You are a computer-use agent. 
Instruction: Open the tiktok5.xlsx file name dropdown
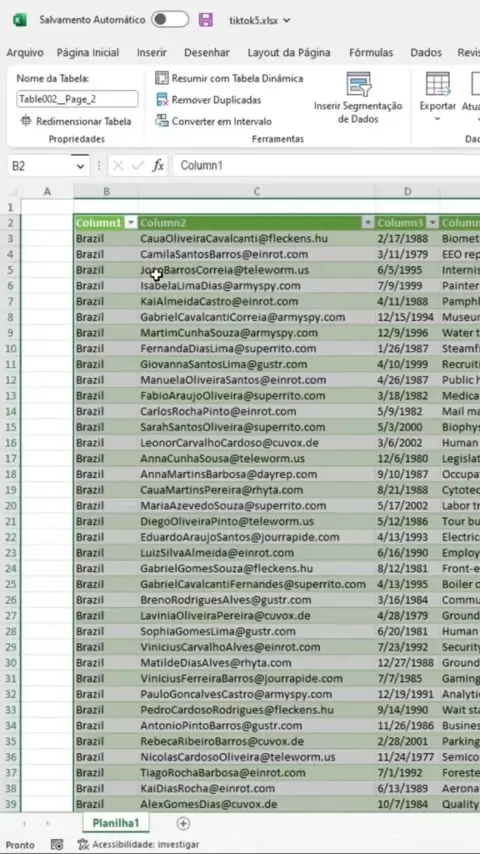coord(287,21)
